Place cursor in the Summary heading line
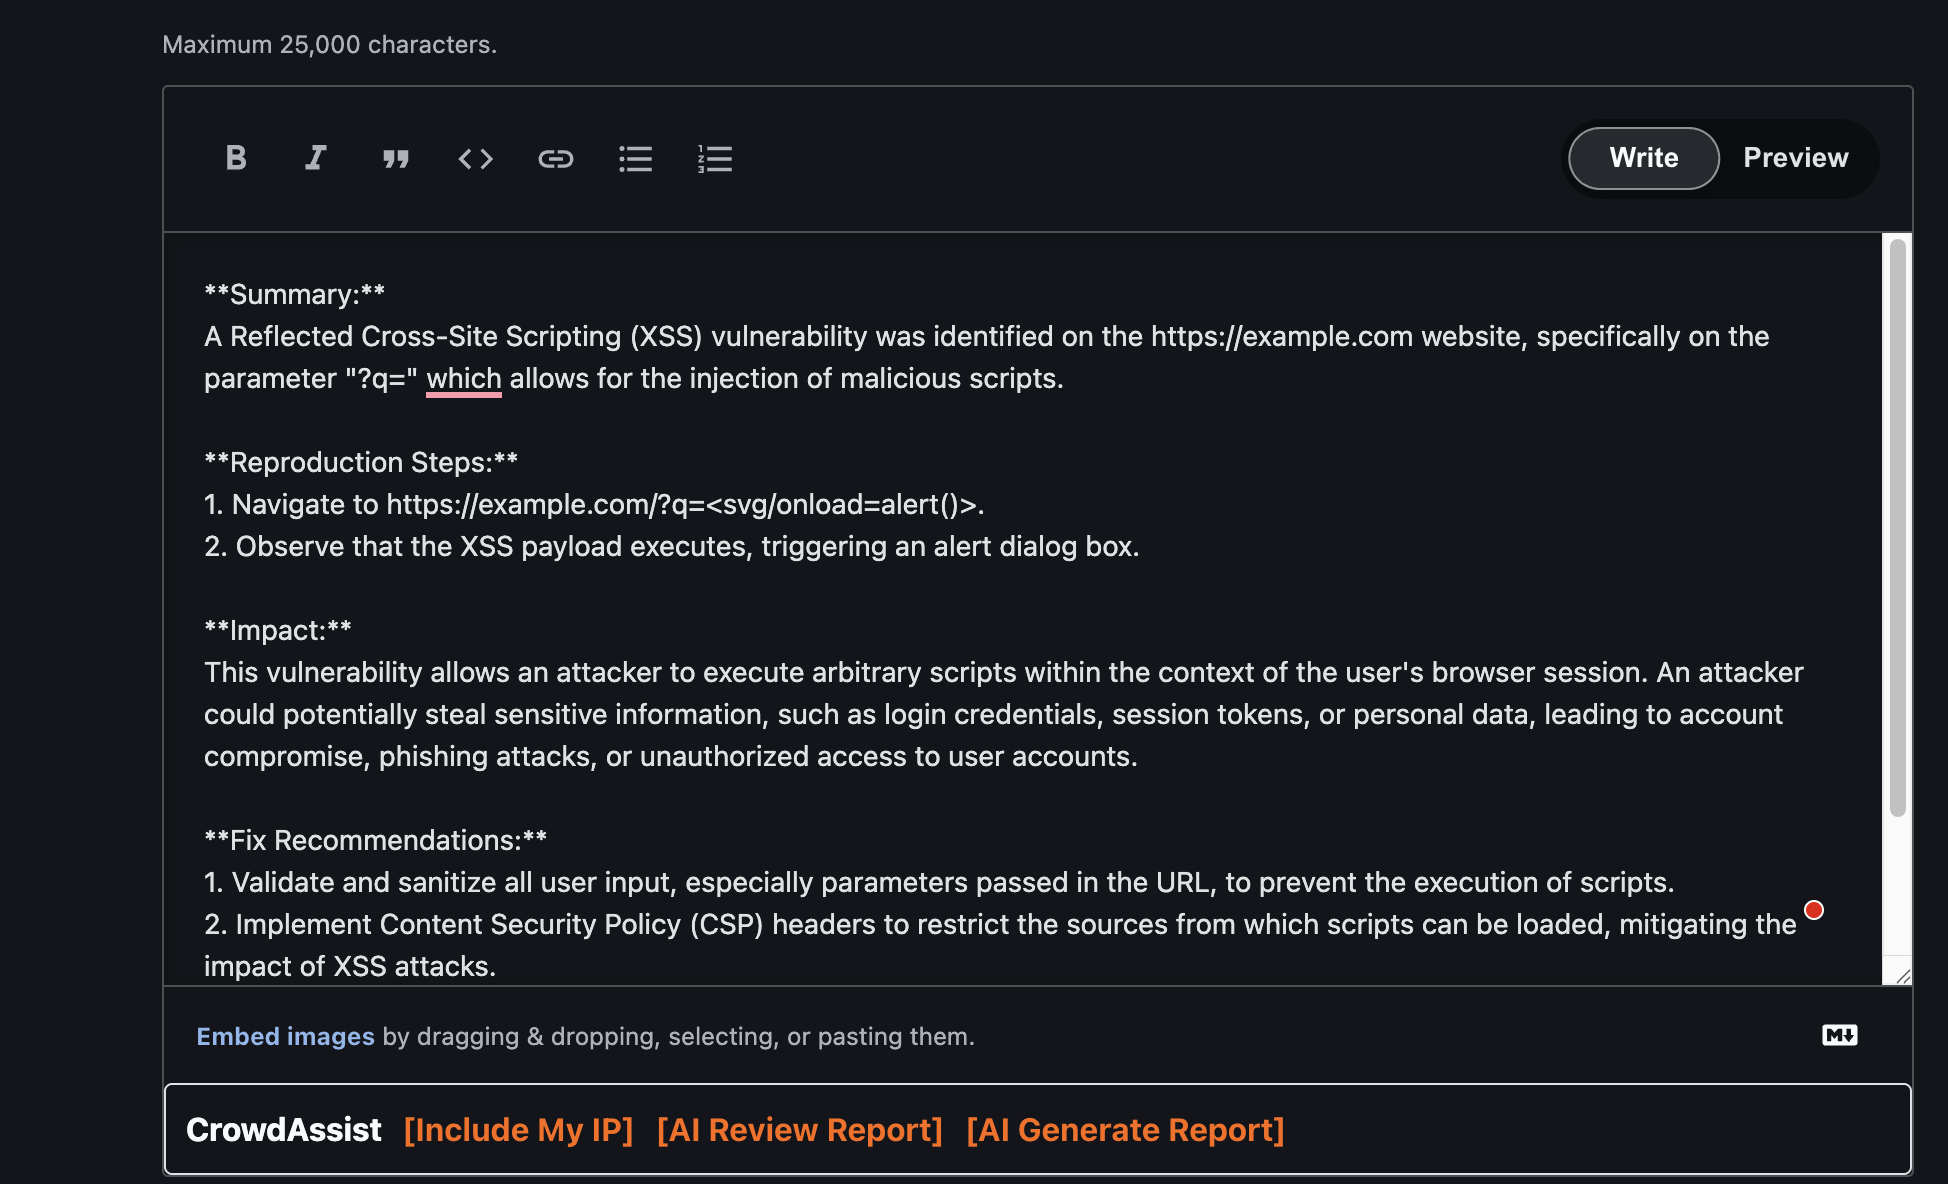Screen dimensions: 1948x1184 pos(295,295)
